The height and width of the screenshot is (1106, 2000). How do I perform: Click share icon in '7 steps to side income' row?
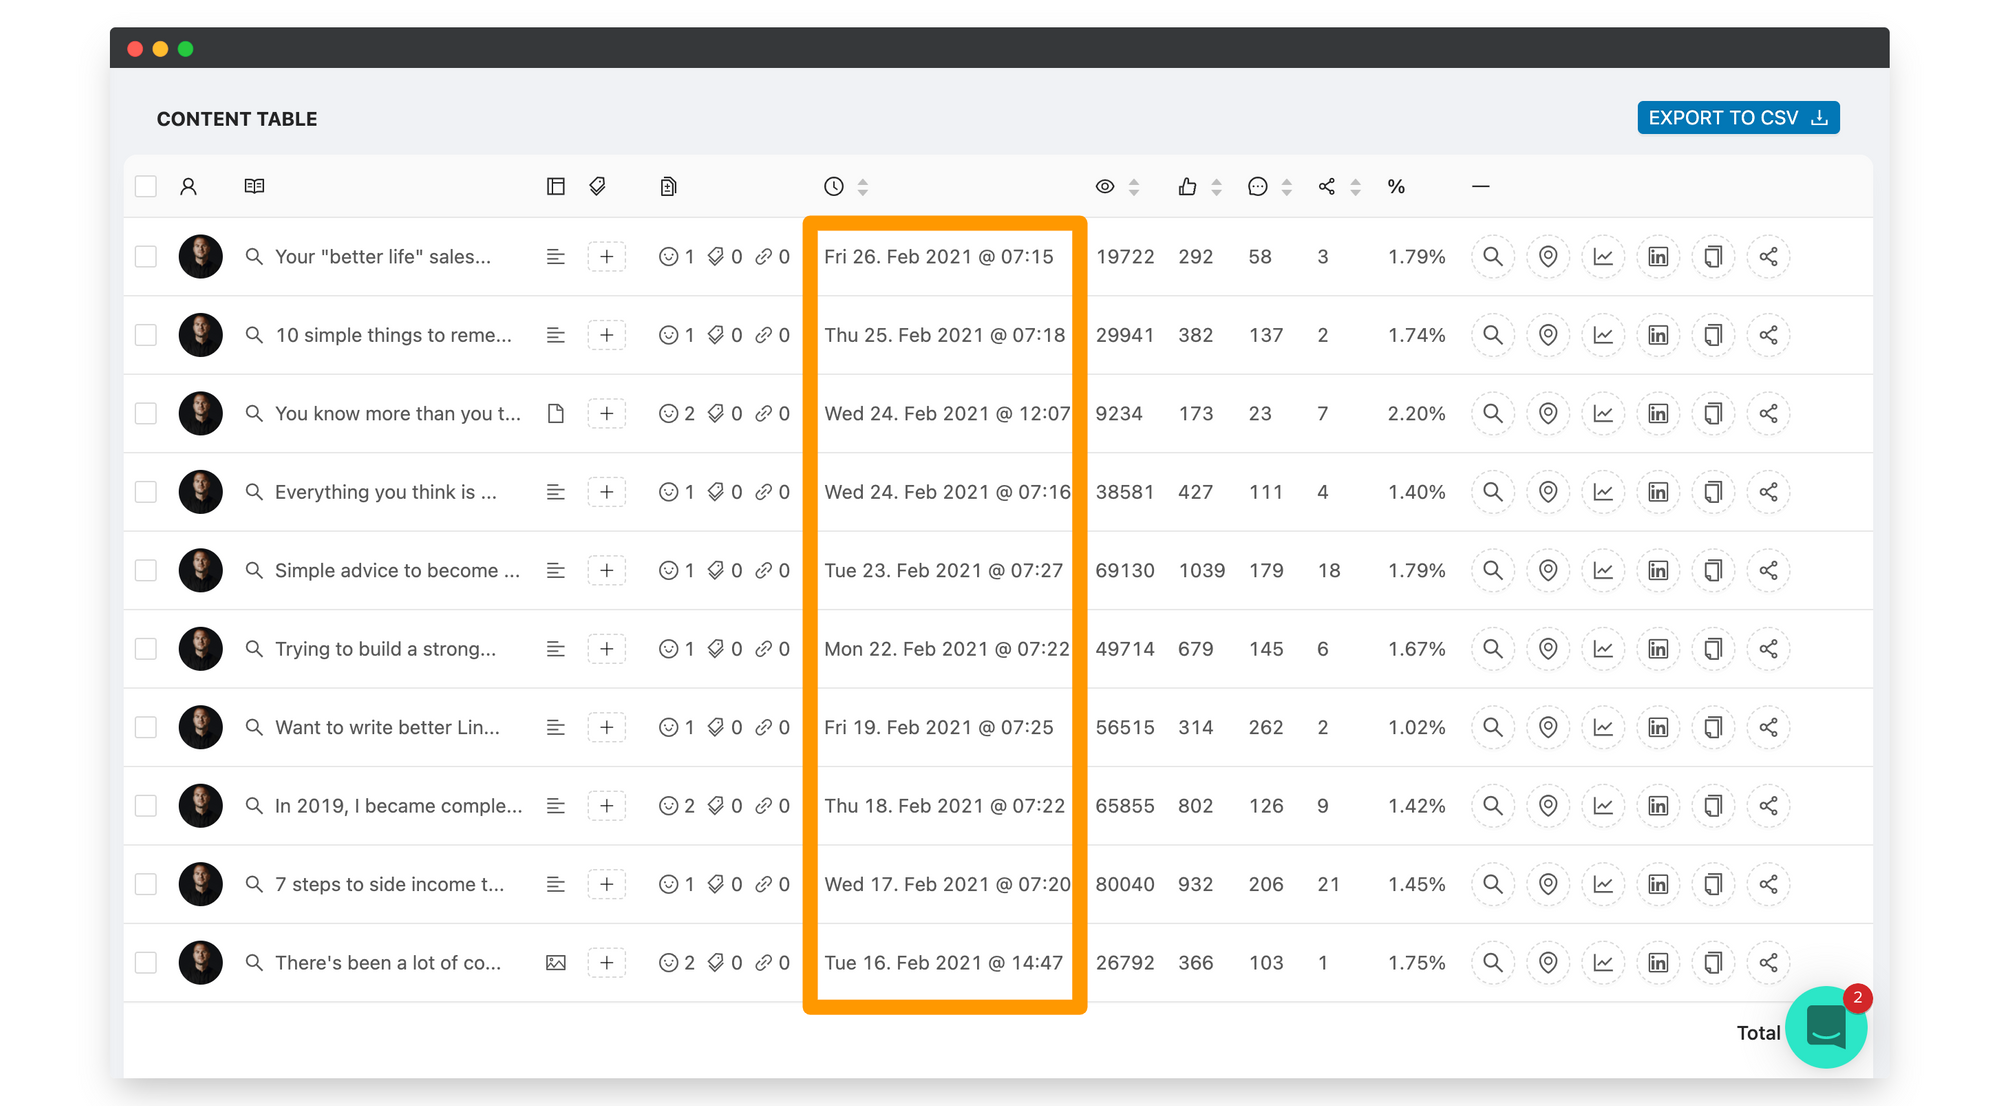[1768, 885]
